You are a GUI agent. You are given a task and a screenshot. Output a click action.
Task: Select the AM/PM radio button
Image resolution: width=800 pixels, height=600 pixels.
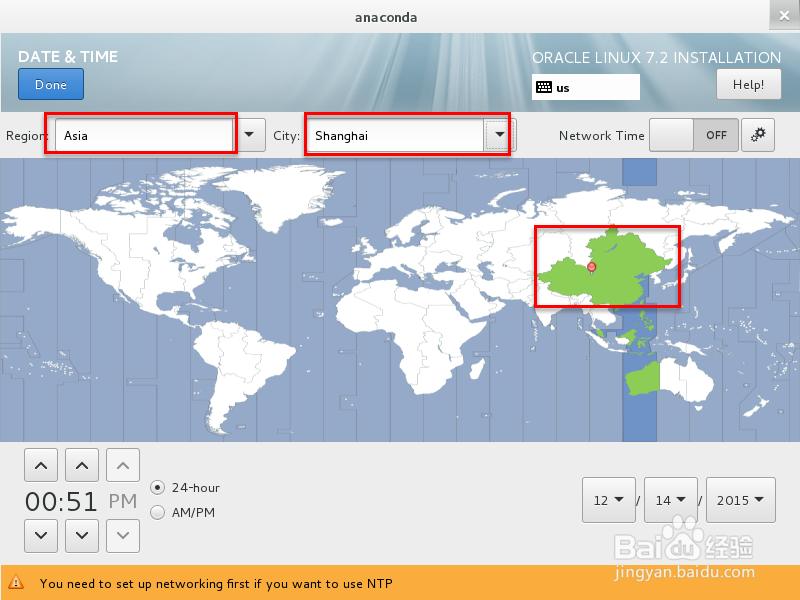click(x=158, y=512)
